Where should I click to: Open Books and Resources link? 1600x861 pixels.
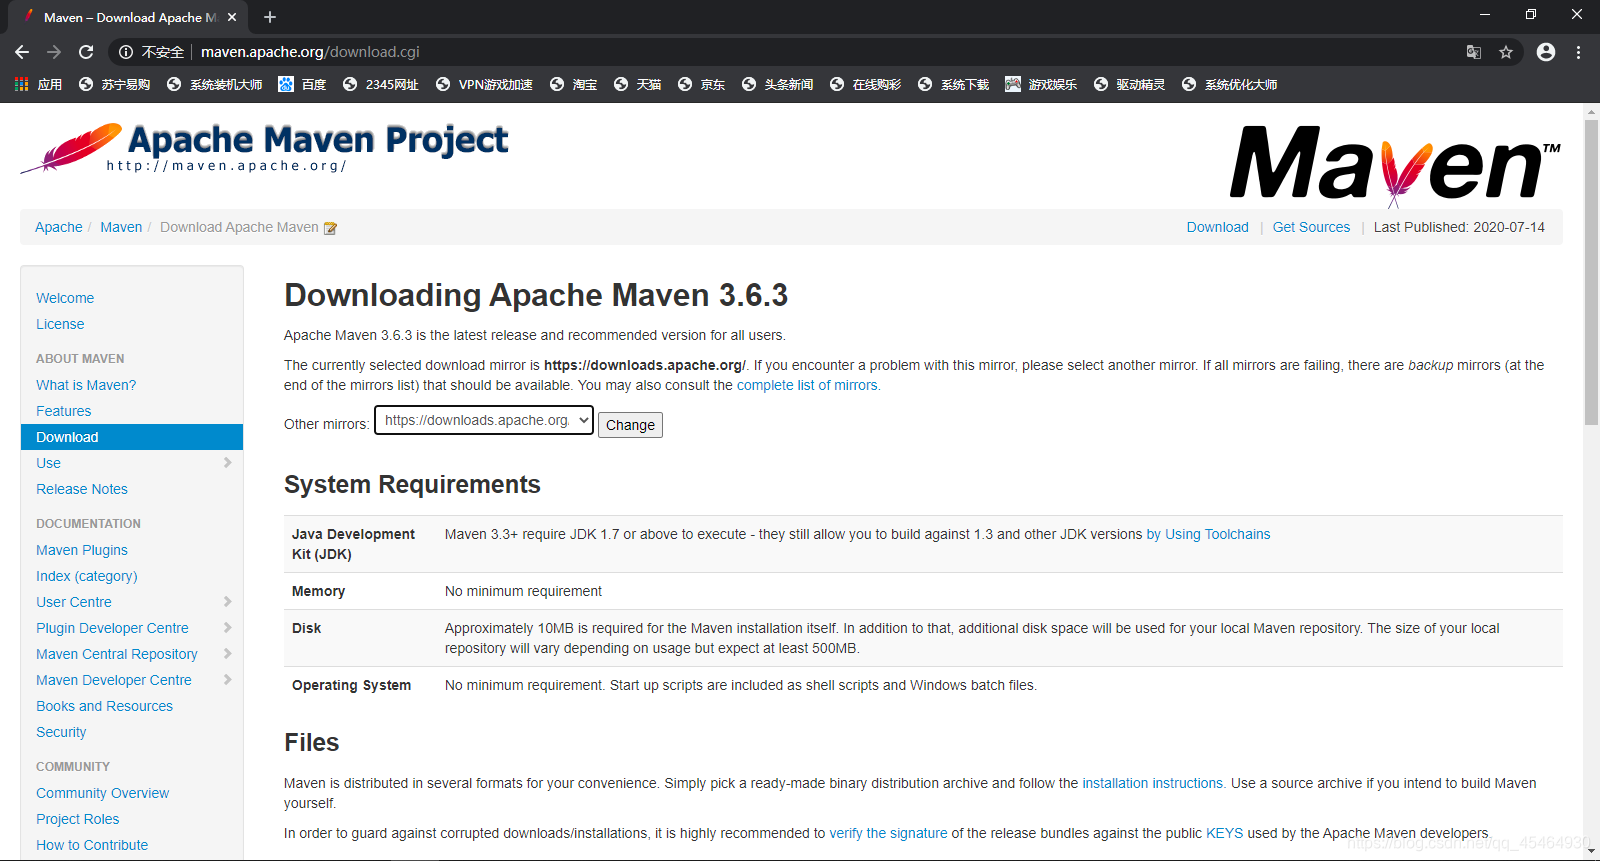click(x=104, y=706)
